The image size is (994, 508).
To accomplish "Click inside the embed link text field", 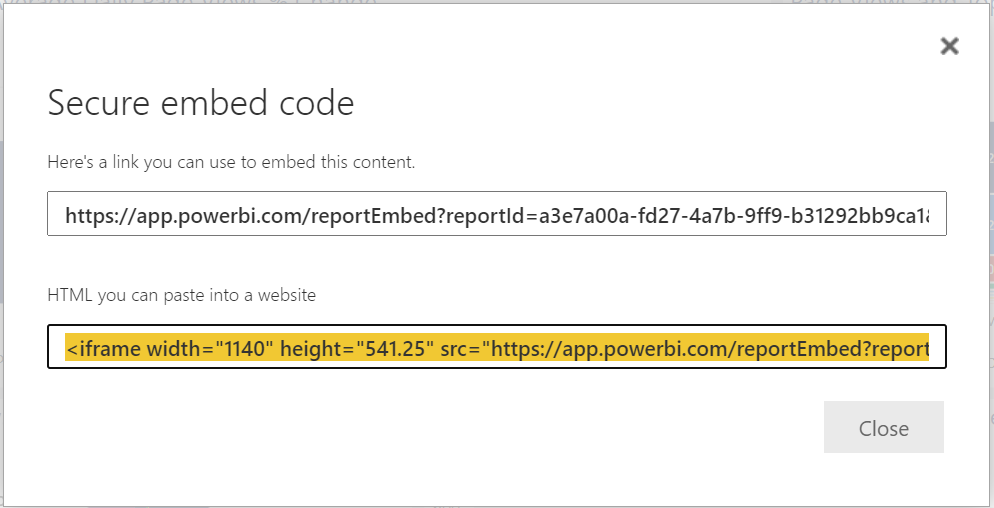I will [496, 214].
